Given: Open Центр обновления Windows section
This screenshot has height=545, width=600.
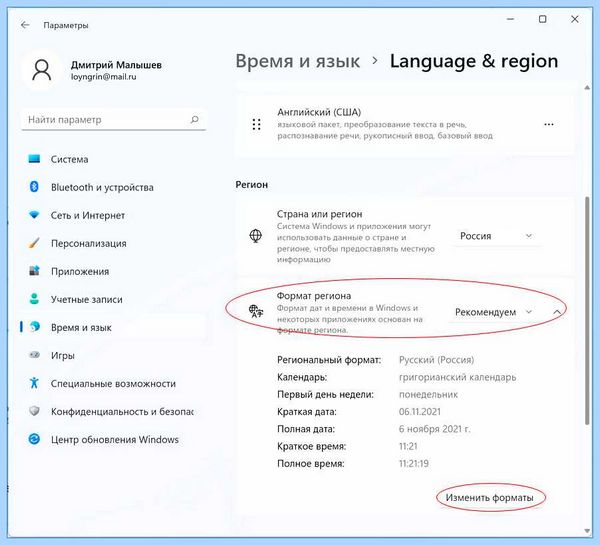Looking at the screenshot, I should pyautogui.click(x=113, y=439).
